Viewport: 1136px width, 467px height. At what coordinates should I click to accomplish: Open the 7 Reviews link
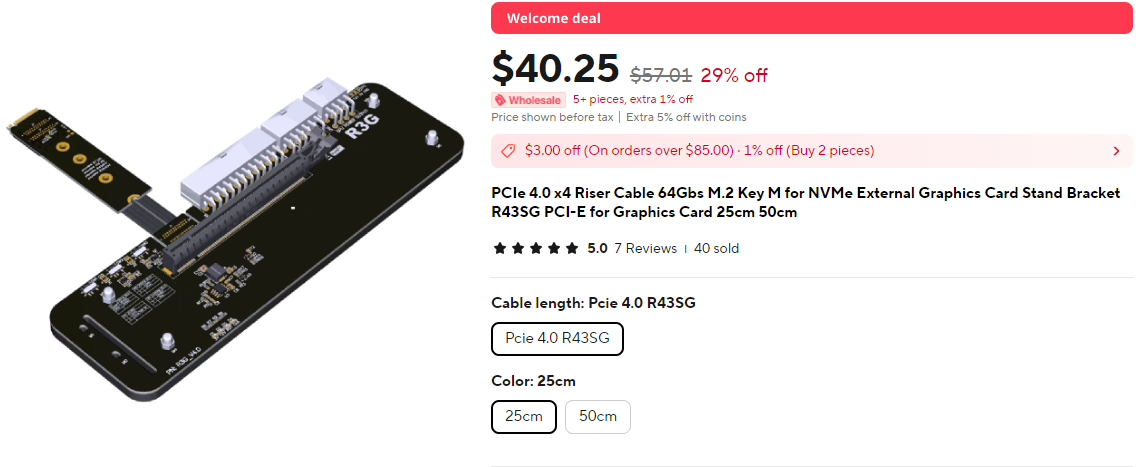(645, 248)
